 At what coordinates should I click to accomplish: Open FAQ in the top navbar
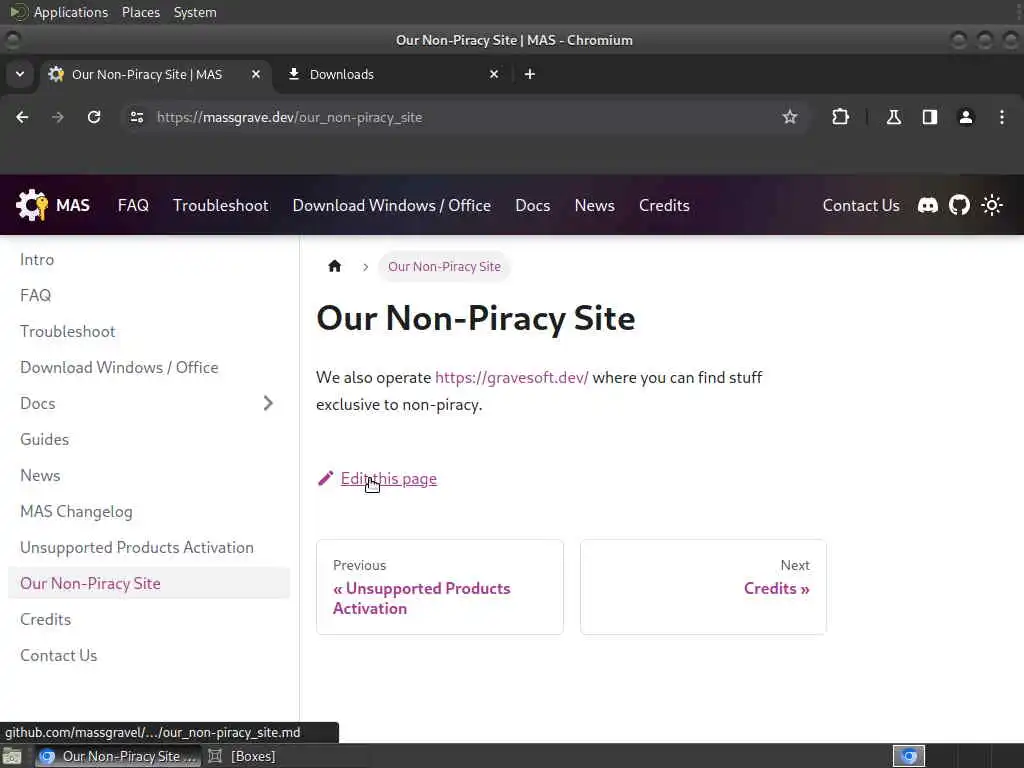(133, 206)
